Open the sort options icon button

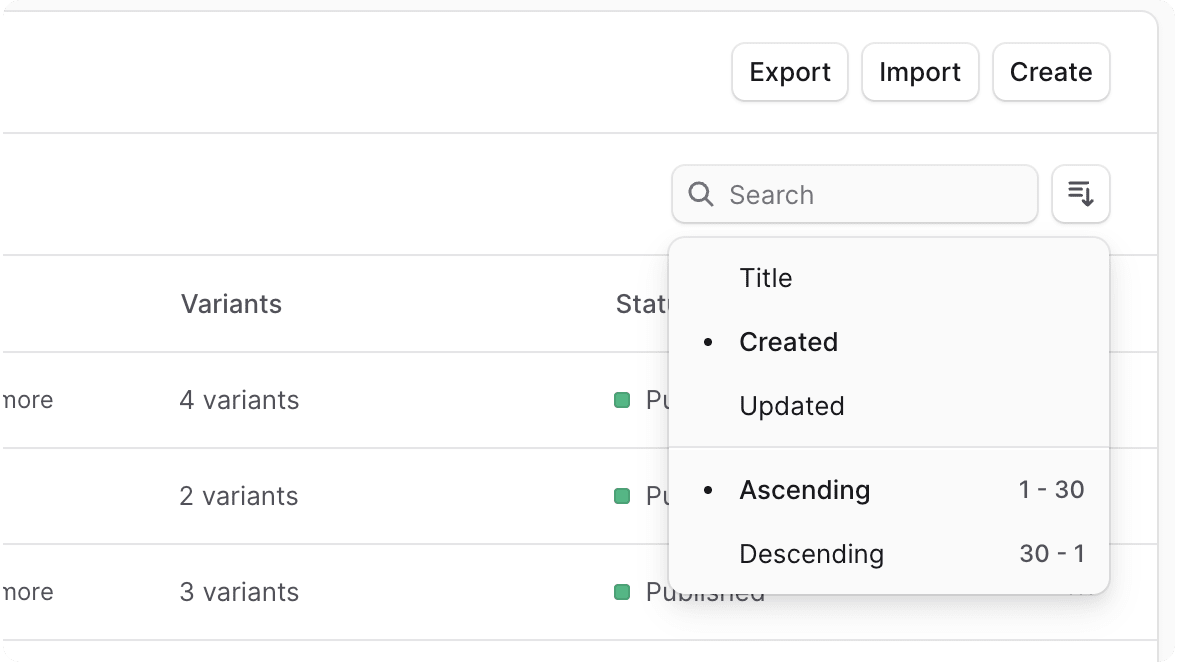click(1081, 194)
